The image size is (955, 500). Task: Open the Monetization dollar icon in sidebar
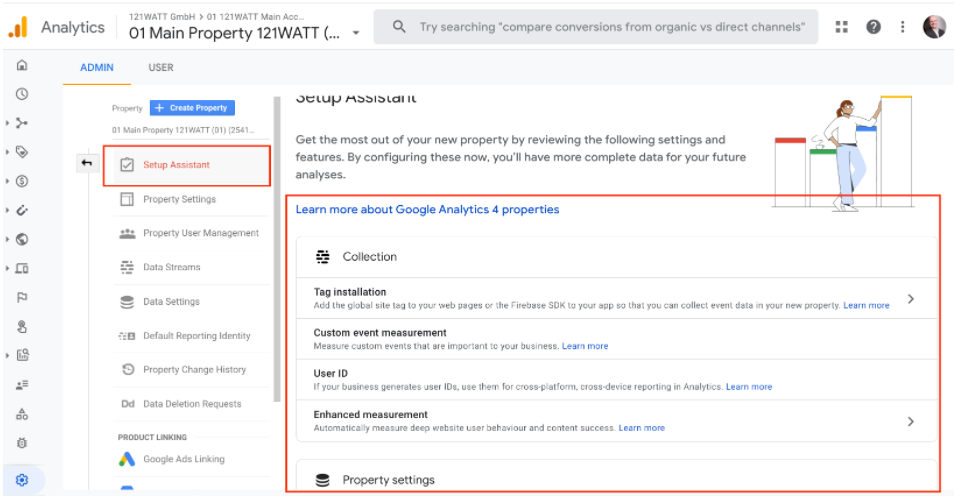22,181
